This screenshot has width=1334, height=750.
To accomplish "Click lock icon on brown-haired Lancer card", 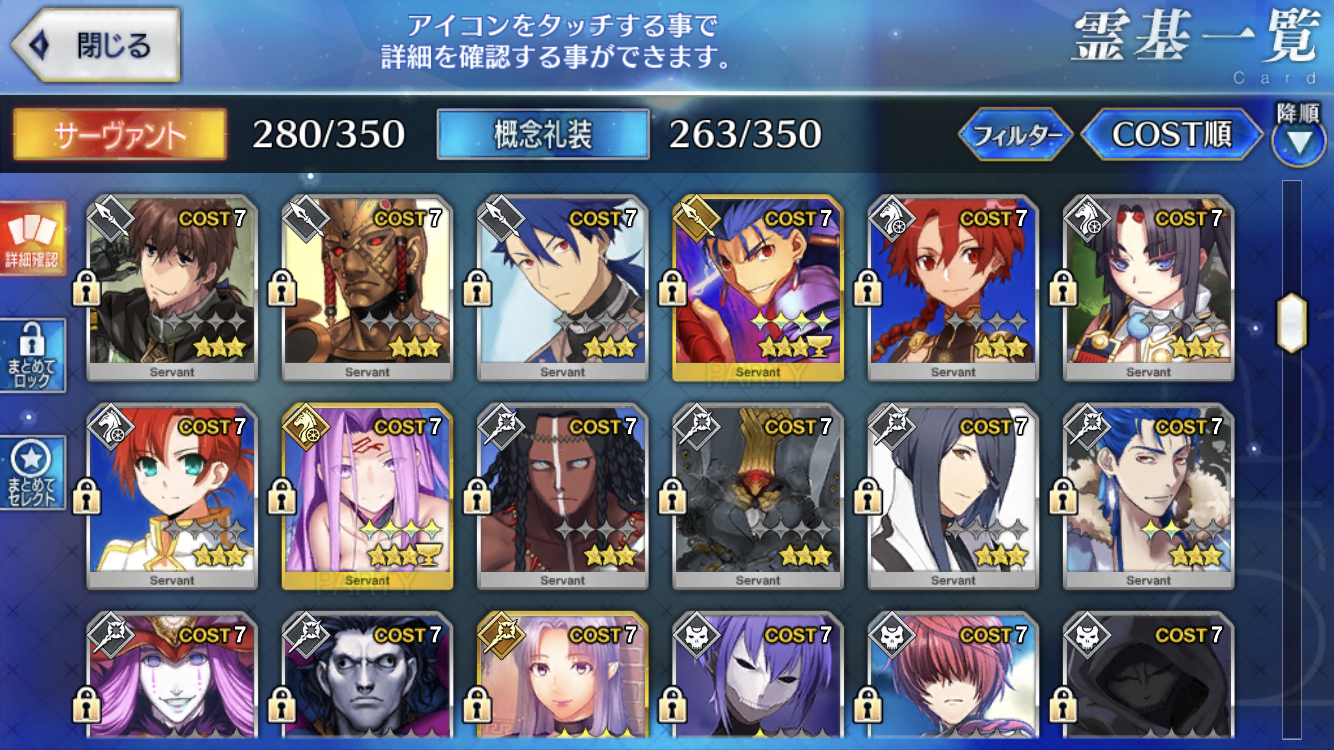I will [85, 291].
